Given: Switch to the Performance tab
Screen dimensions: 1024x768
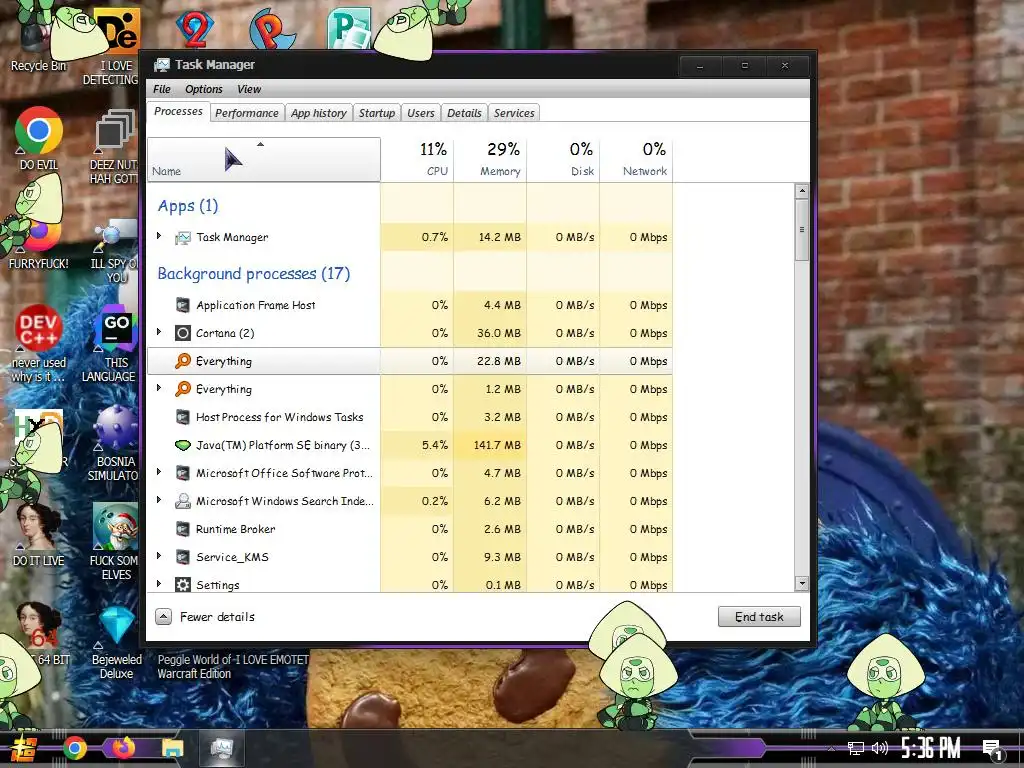Looking at the screenshot, I should (x=247, y=113).
